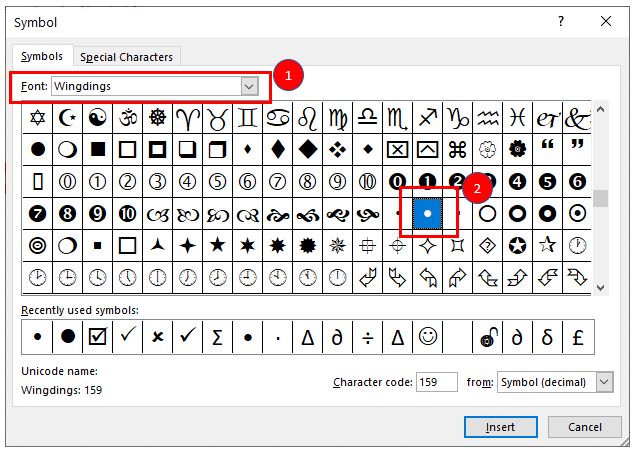Select the yin yang symbol
Image resolution: width=637 pixels, height=453 pixels.
pos(97,118)
